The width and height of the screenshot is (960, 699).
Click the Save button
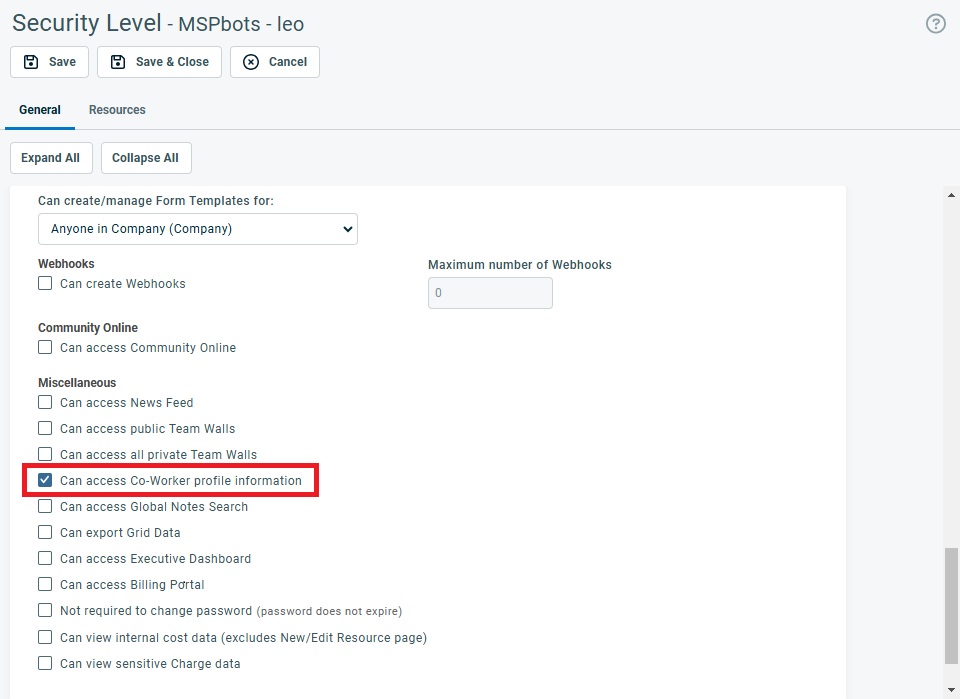[50, 62]
